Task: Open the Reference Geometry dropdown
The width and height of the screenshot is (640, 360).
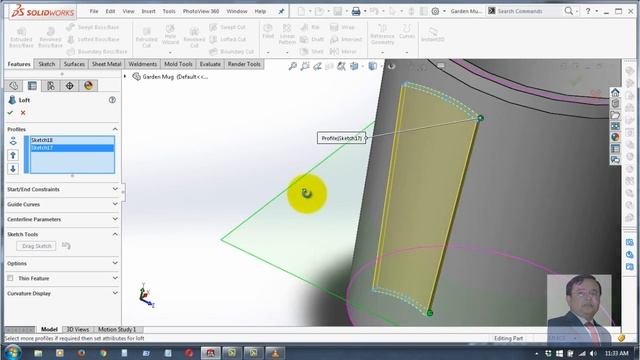Action: (382, 53)
